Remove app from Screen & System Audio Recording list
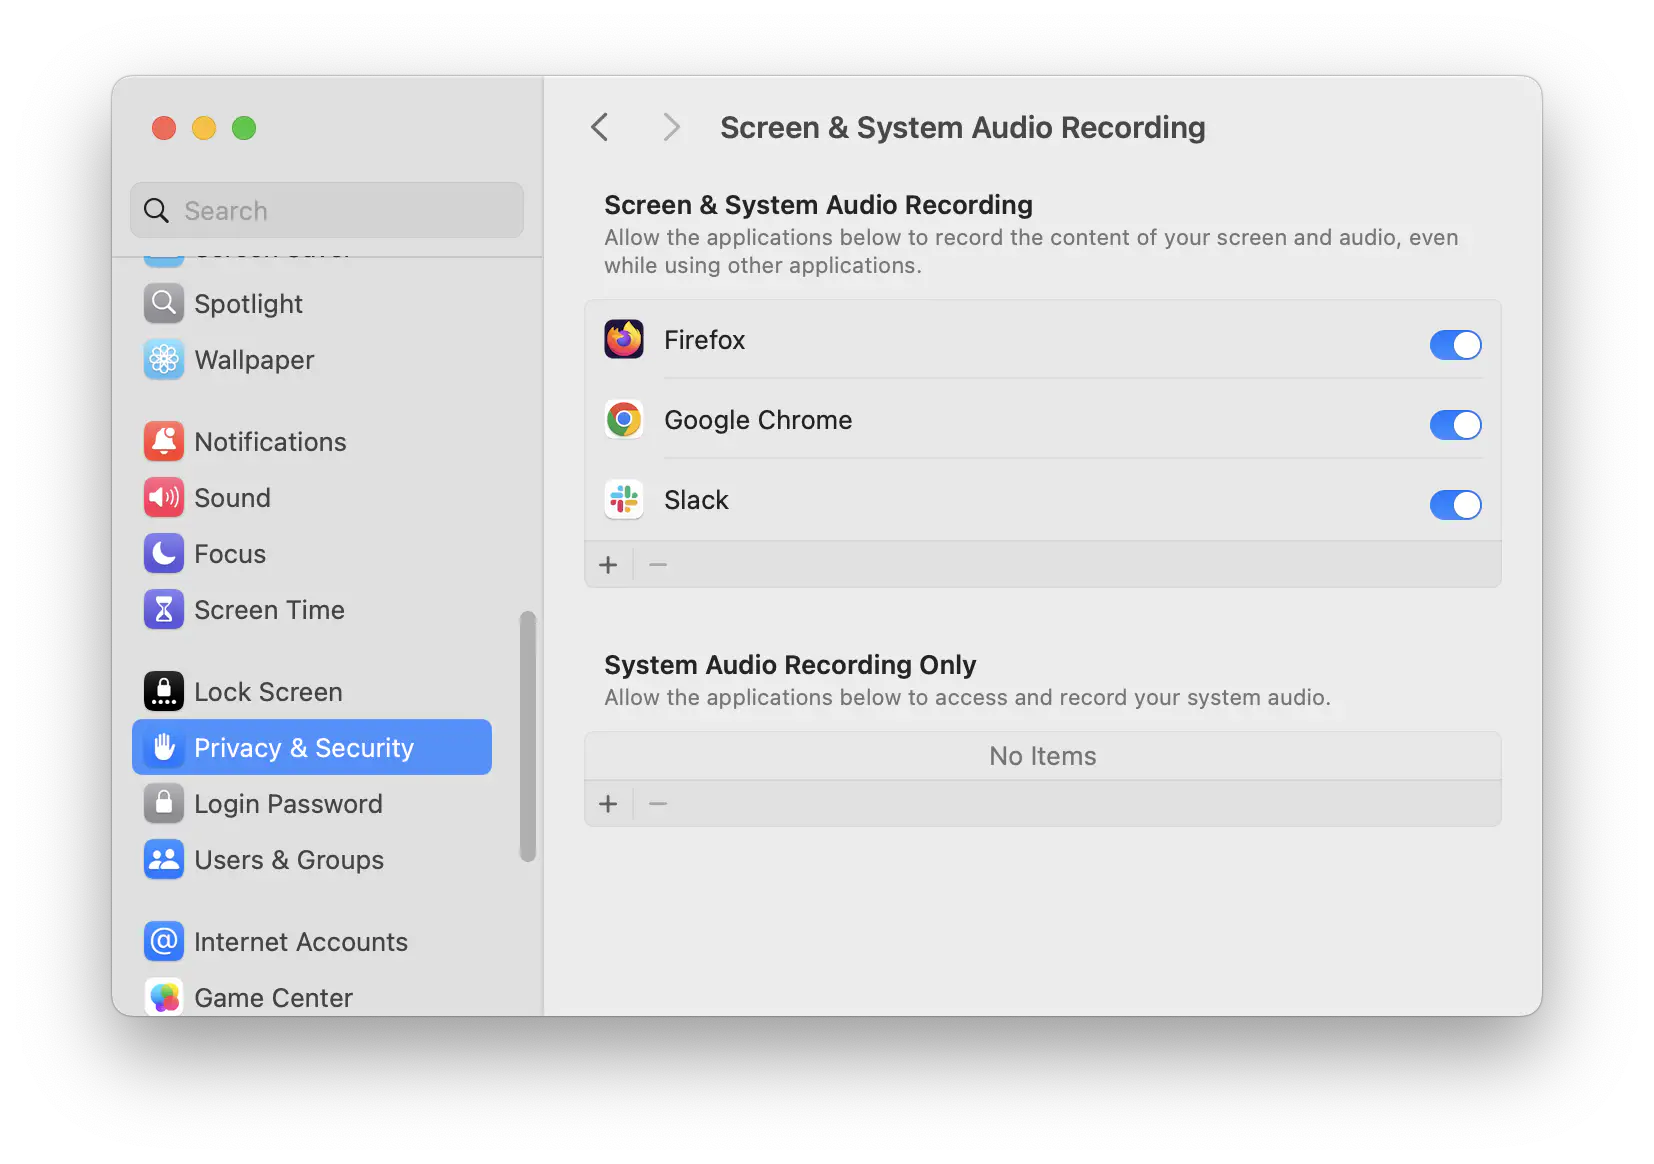 tap(658, 565)
